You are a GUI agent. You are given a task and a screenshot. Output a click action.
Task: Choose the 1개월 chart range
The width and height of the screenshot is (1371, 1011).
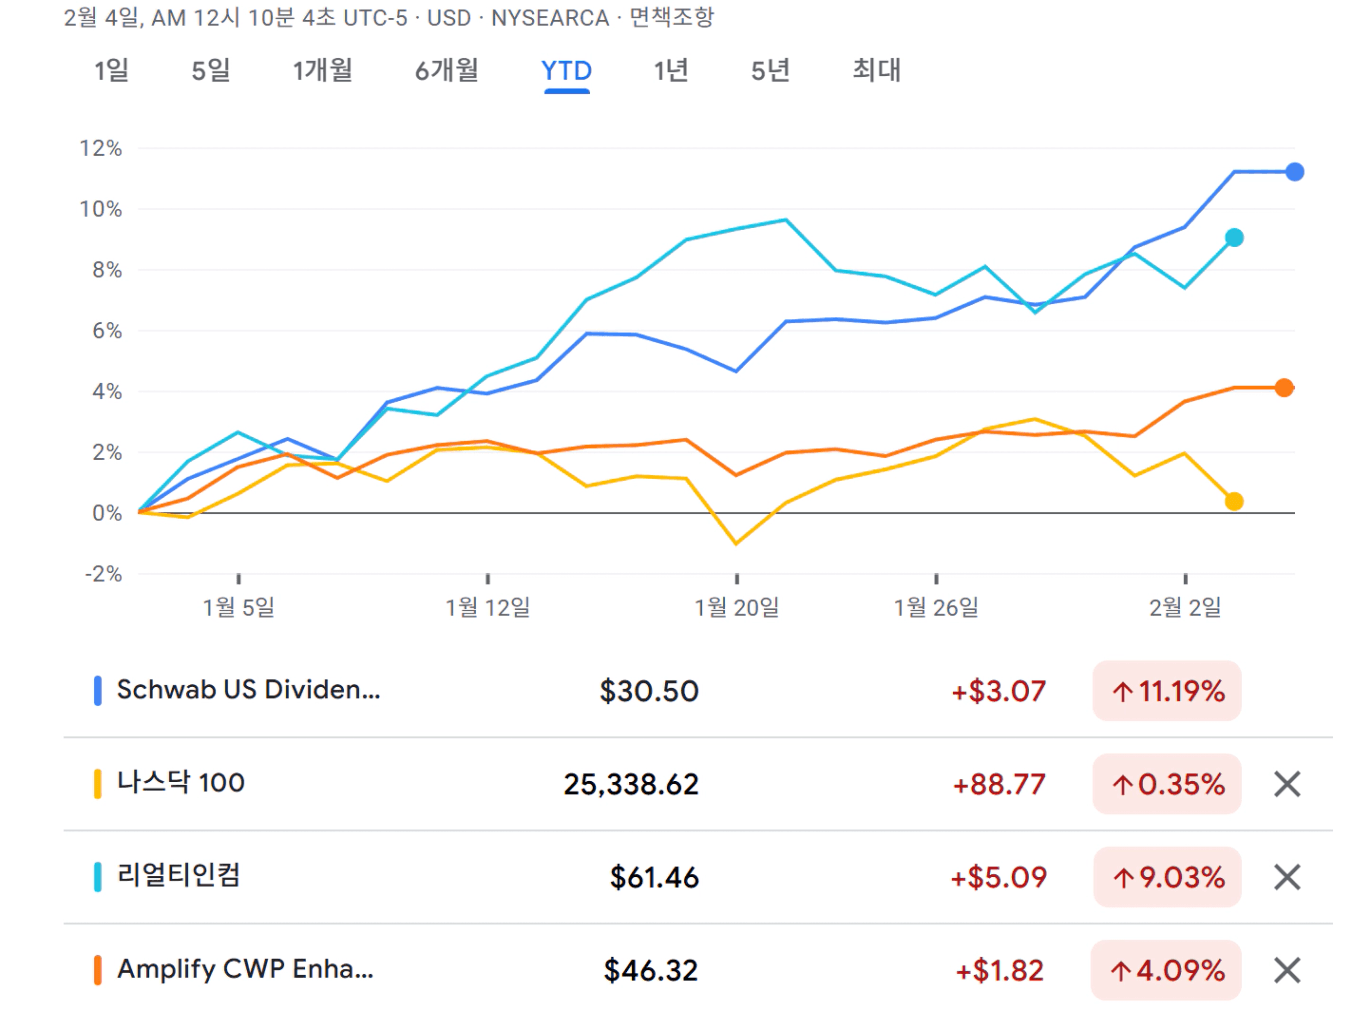(322, 71)
